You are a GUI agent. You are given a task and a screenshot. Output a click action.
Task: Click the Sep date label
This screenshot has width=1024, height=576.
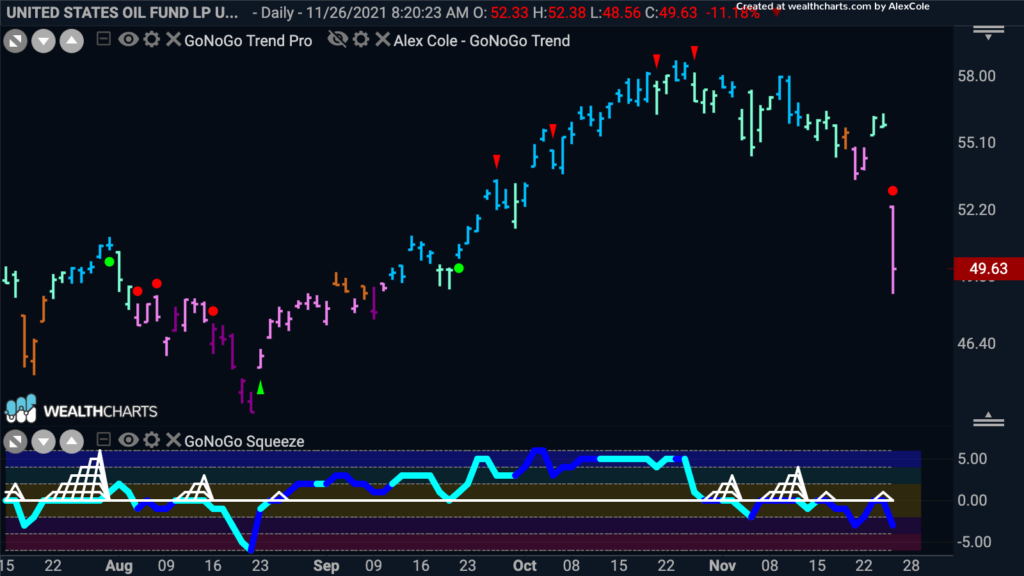coord(326,566)
